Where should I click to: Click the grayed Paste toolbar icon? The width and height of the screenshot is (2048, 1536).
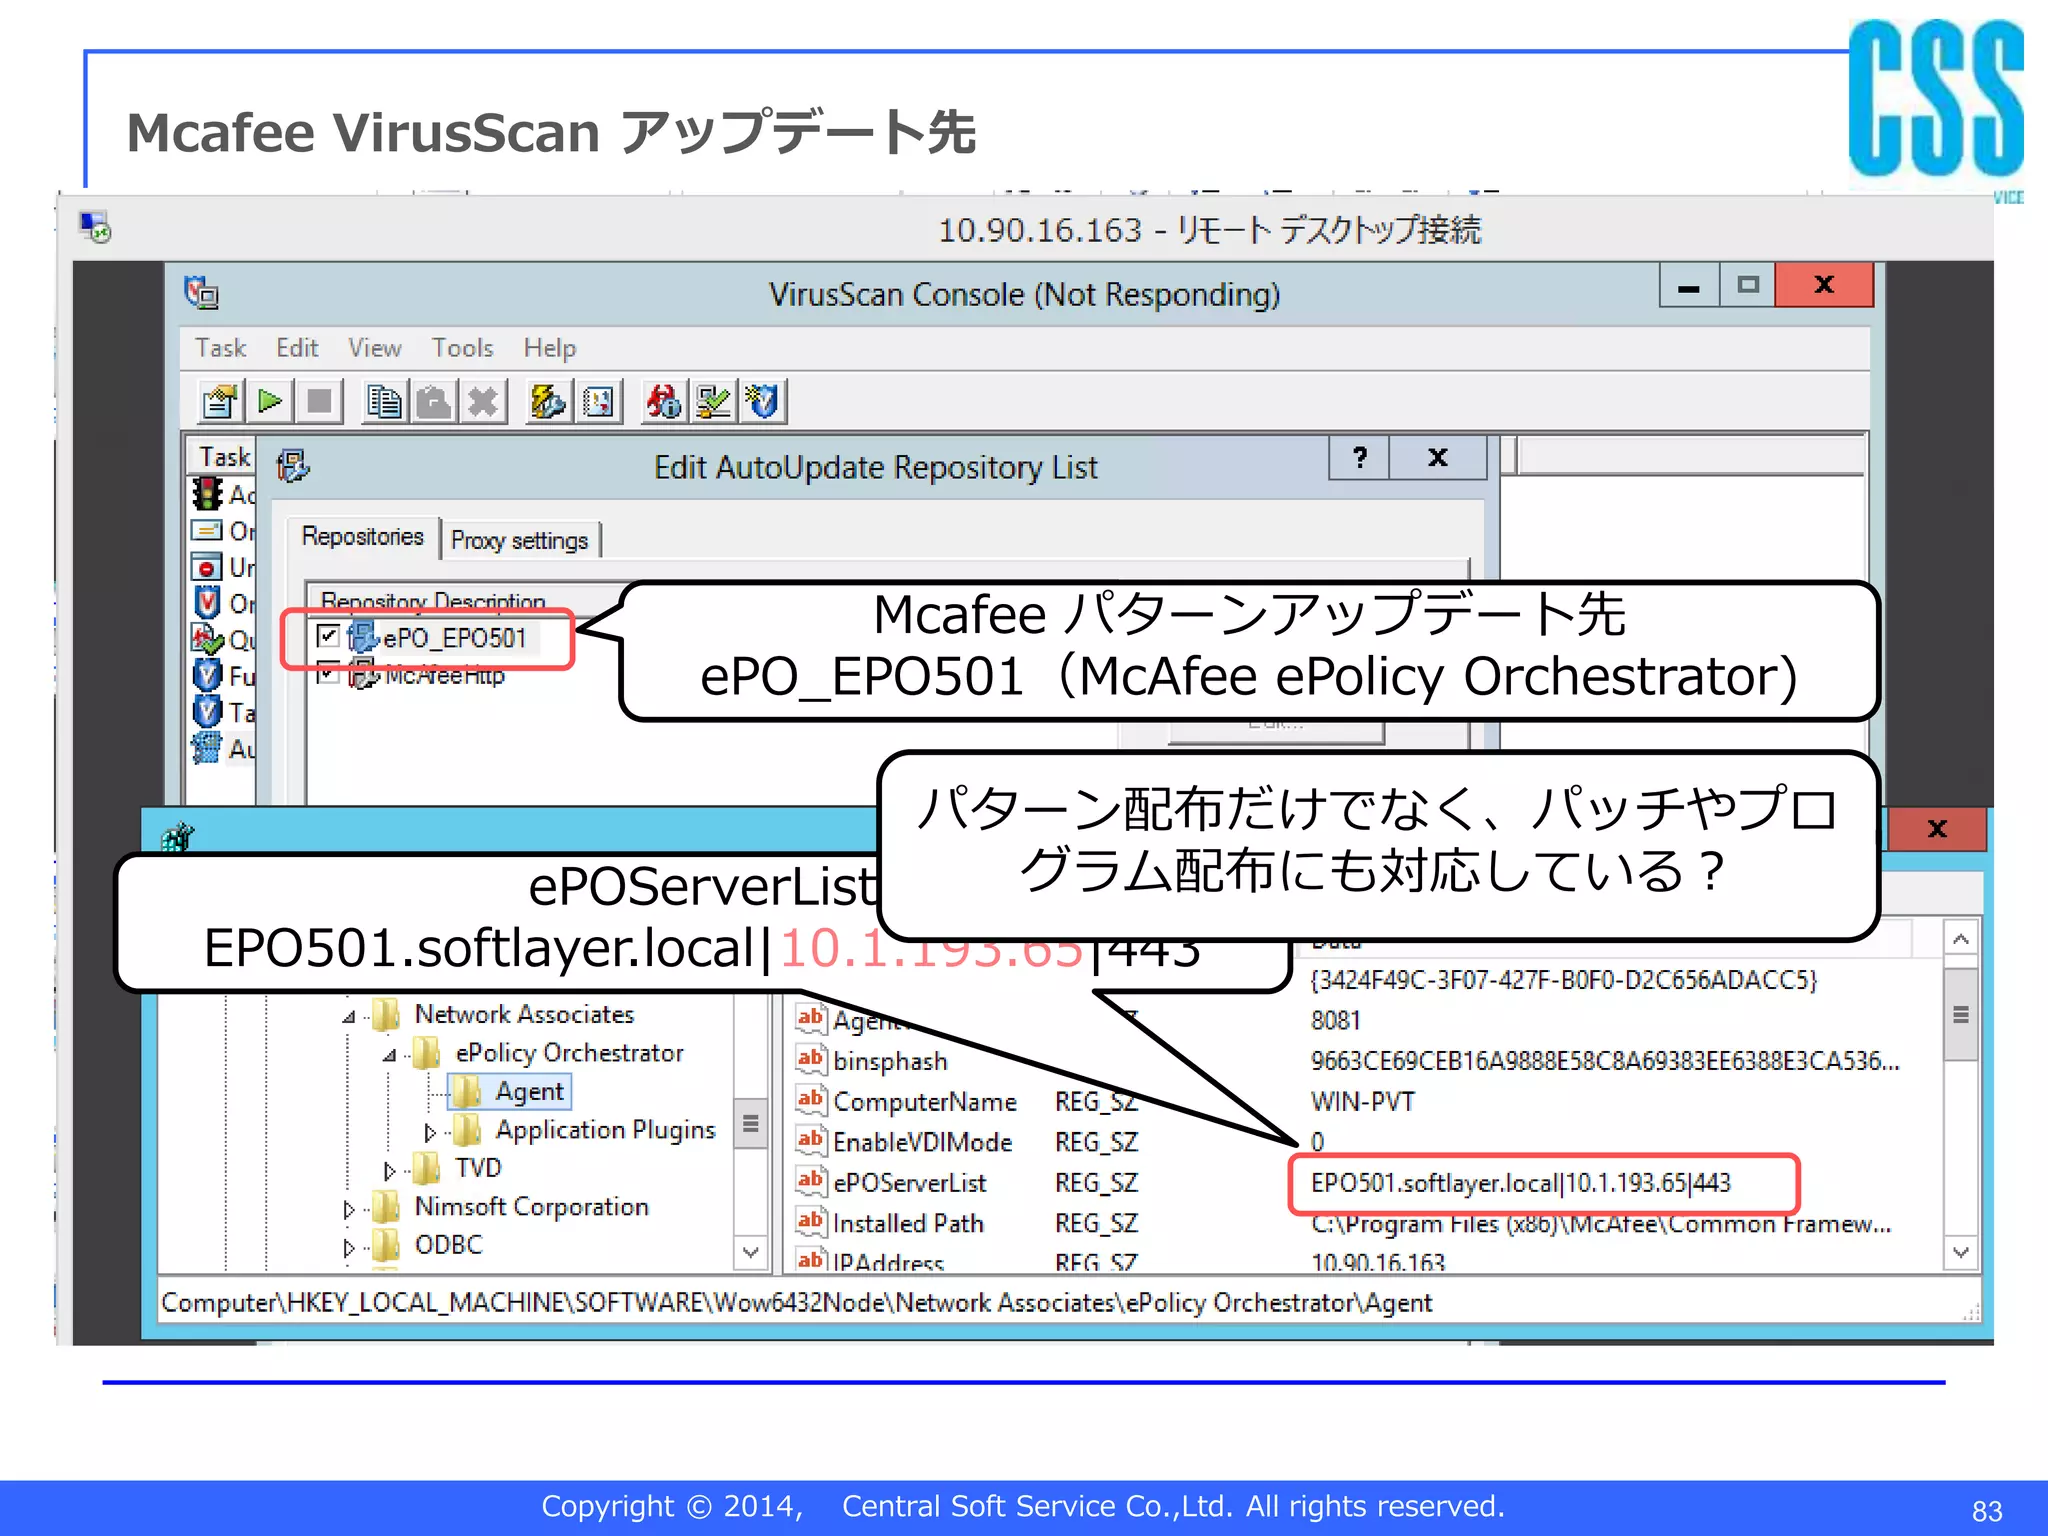coord(434,402)
